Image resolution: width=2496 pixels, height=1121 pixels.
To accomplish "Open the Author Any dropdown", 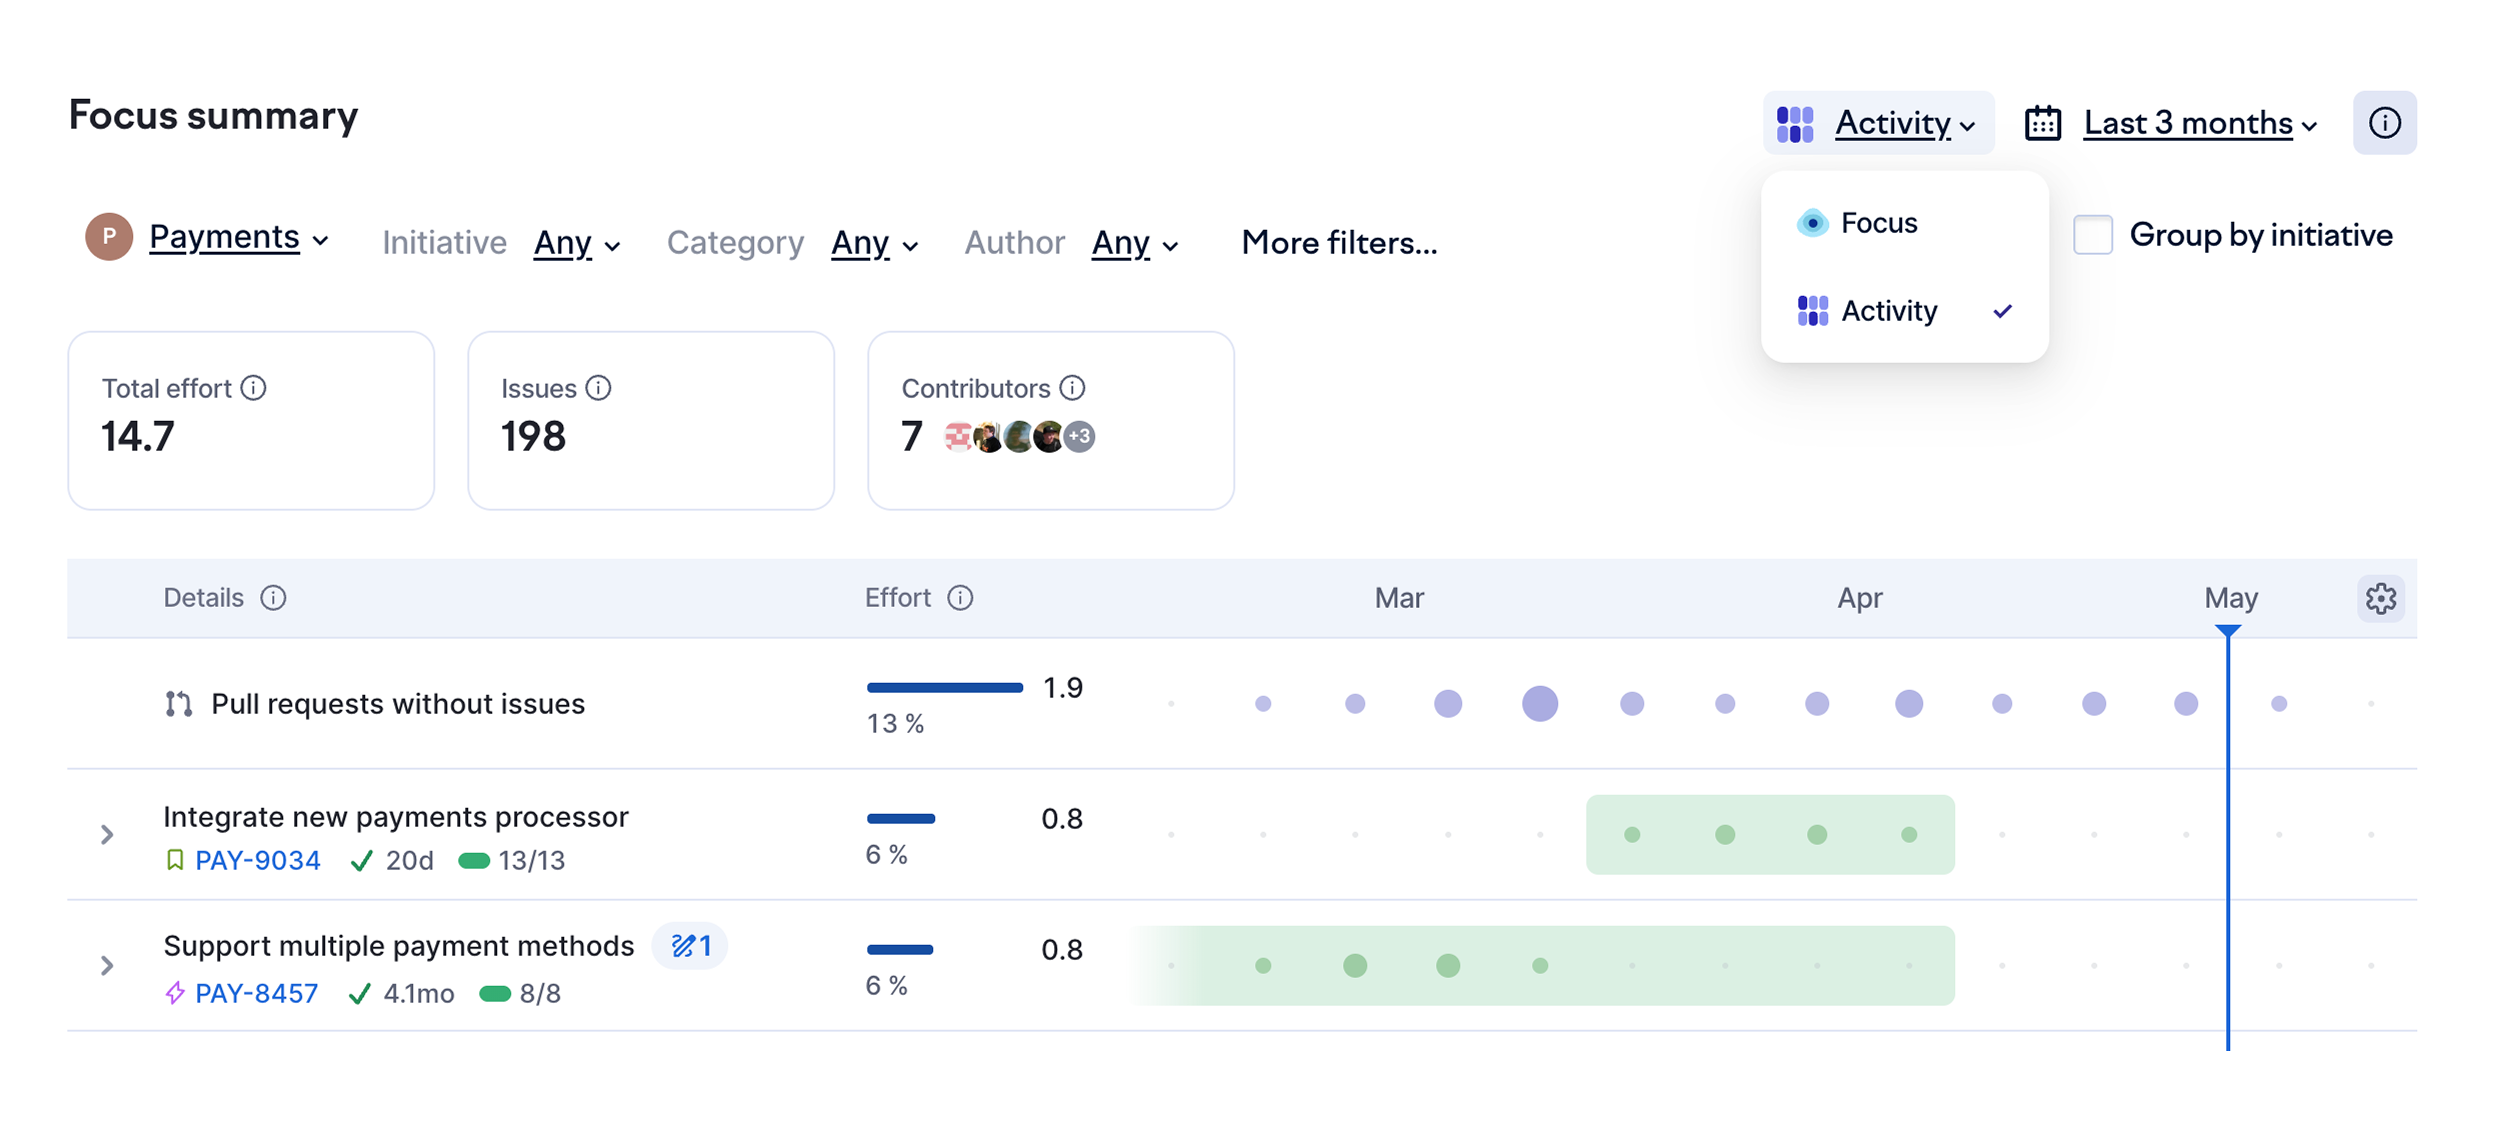I will [x=1135, y=243].
